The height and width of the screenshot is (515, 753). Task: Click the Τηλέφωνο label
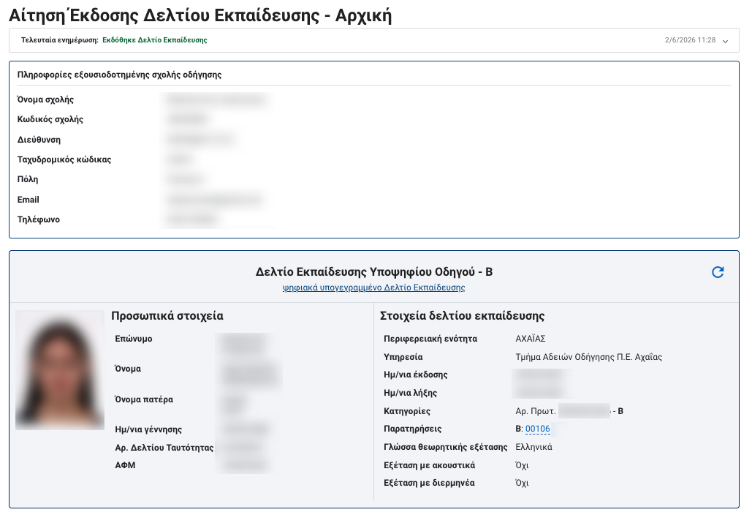38,220
